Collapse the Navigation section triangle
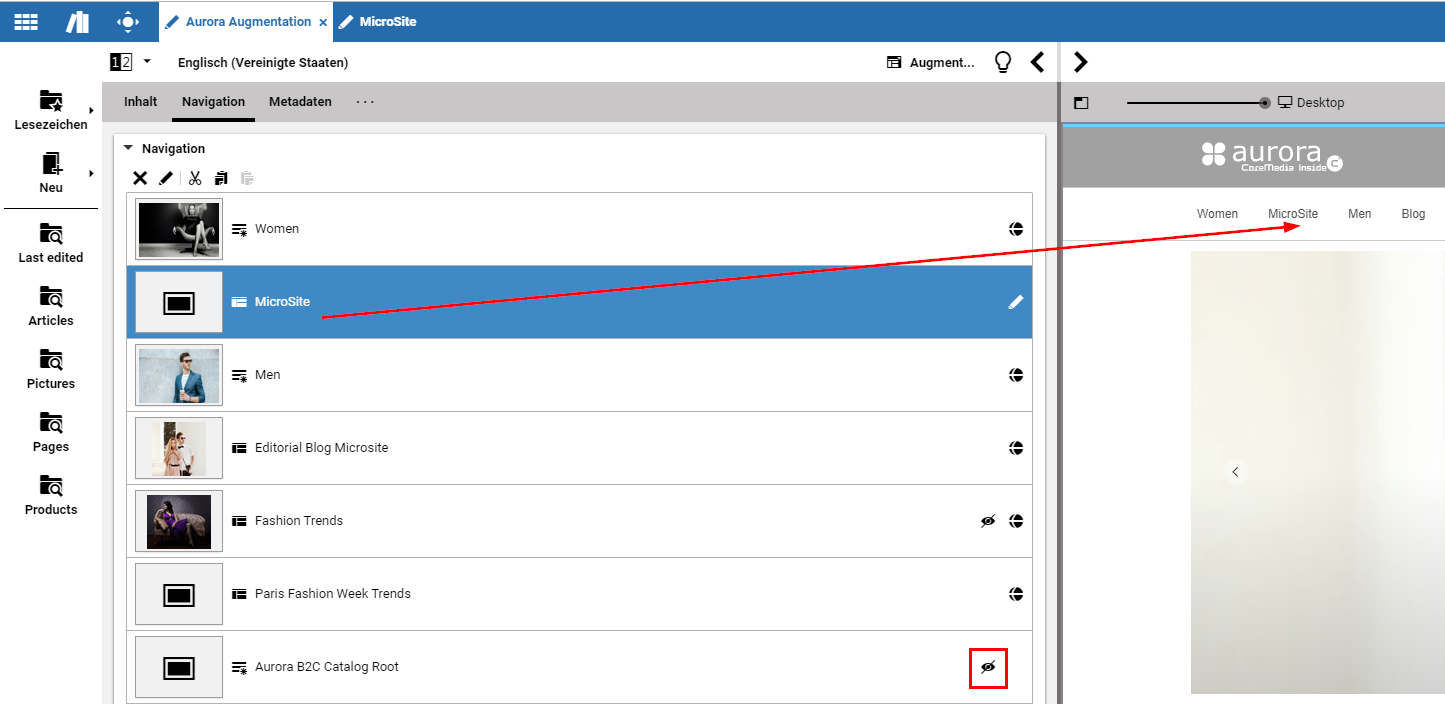The height and width of the screenshot is (704, 1445). click(x=128, y=148)
